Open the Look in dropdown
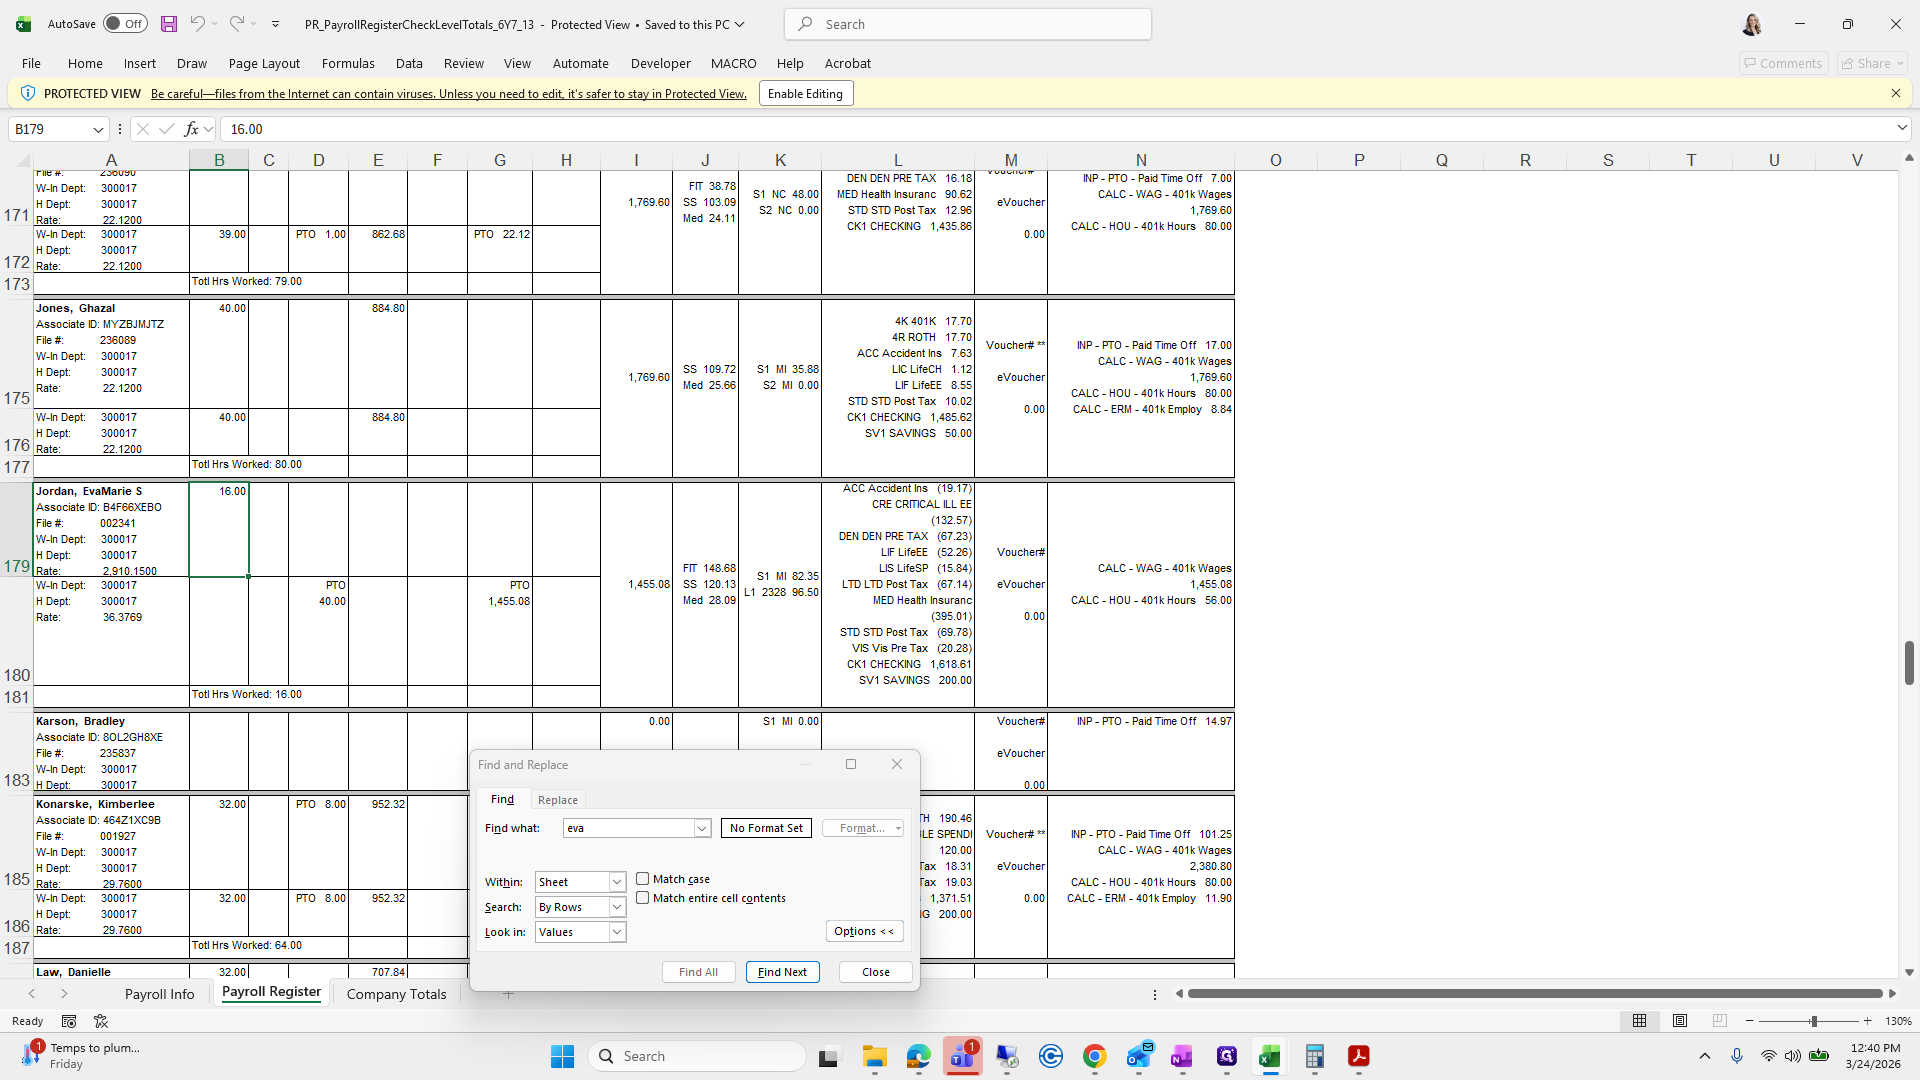The height and width of the screenshot is (1080, 1920). point(617,932)
